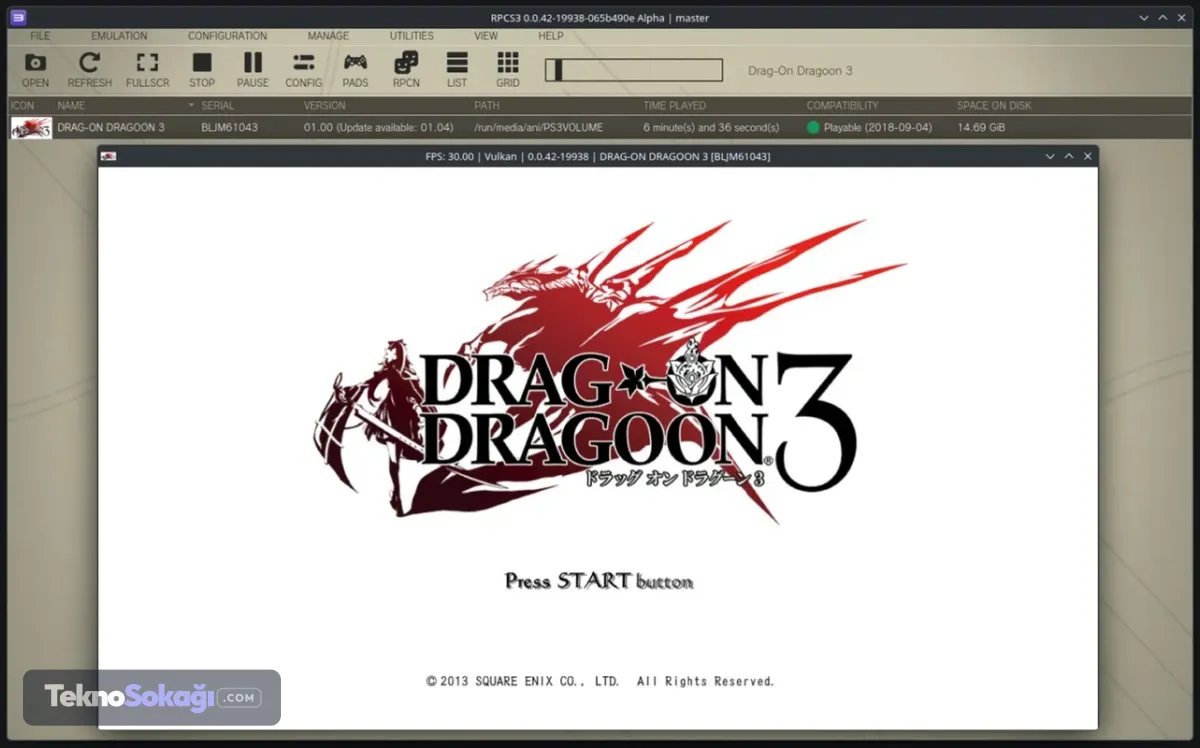Viewport: 1200px width, 748px height.
Task: Stop emulation with the STOP icon
Action: [202, 70]
